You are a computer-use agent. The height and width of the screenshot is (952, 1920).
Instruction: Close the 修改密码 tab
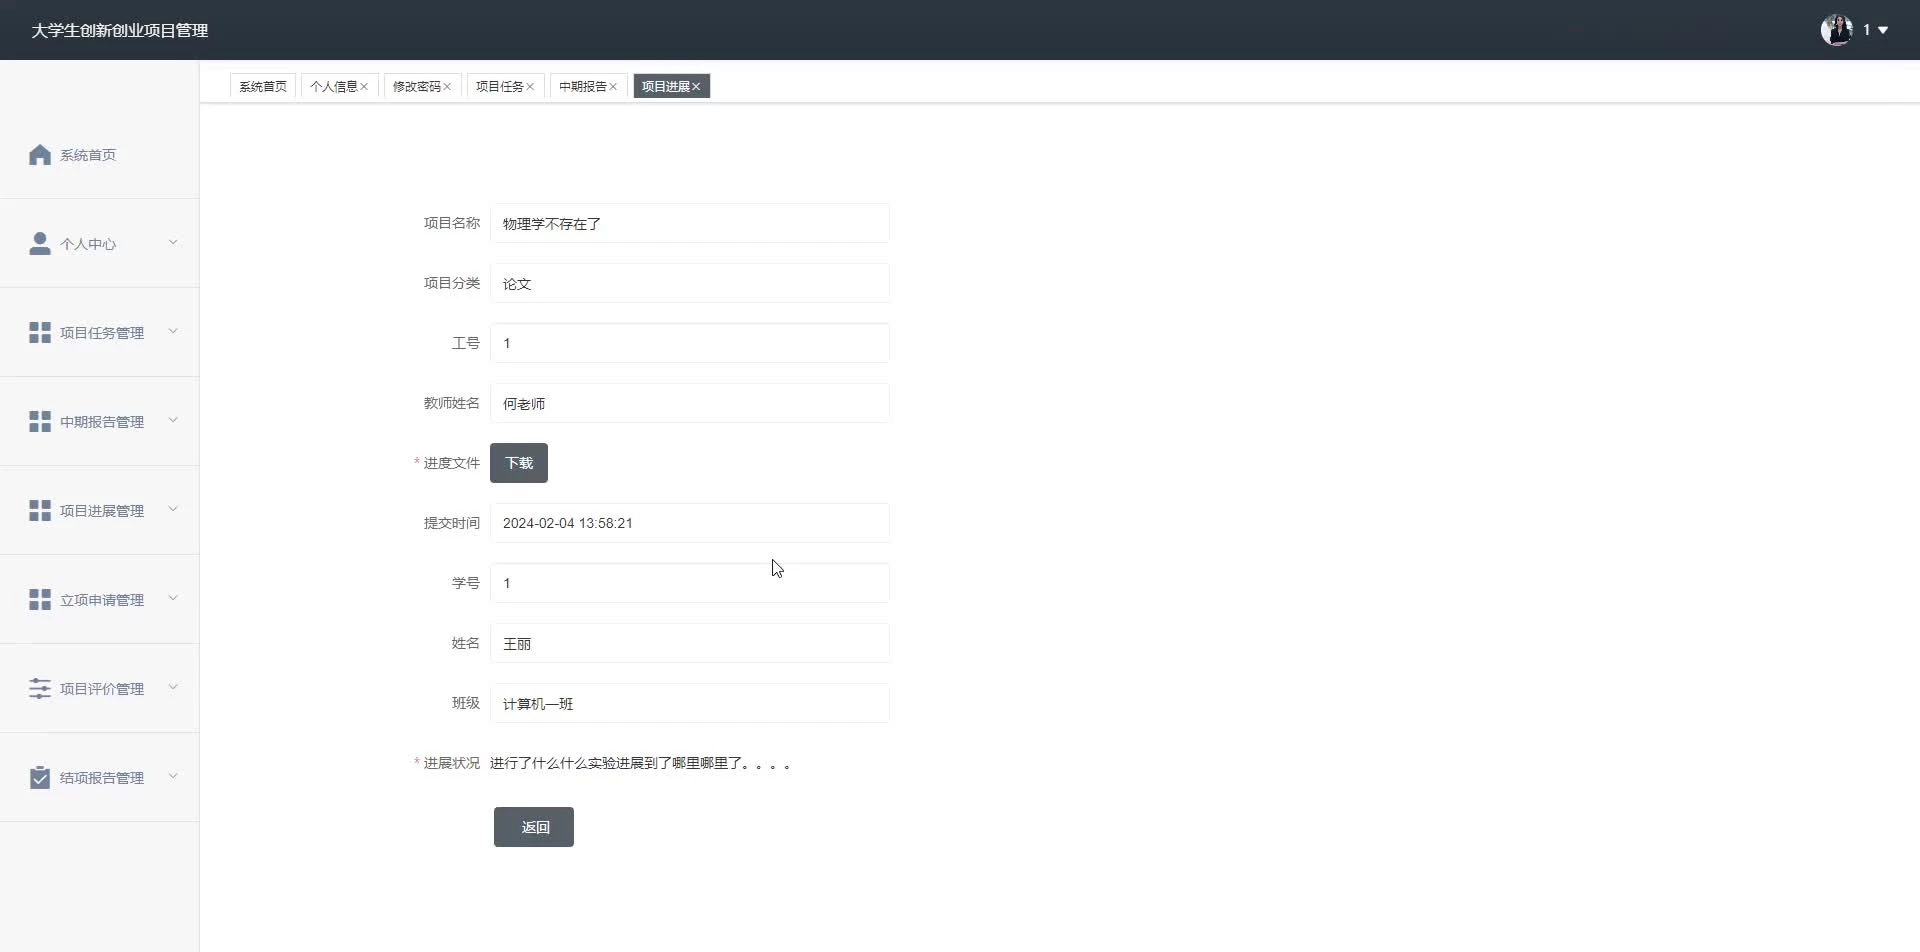(x=447, y=87)
